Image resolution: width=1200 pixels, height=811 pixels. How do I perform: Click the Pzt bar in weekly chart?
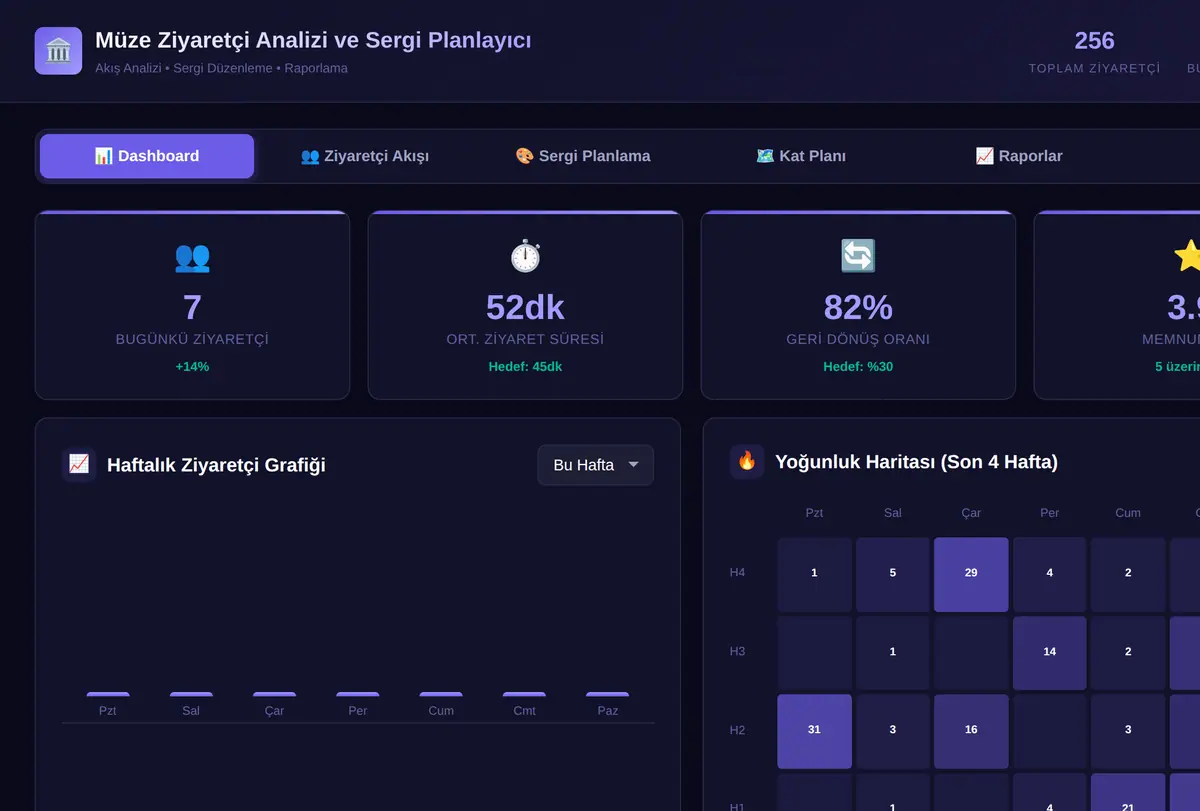pyautogui.click(x=108, y=694)
